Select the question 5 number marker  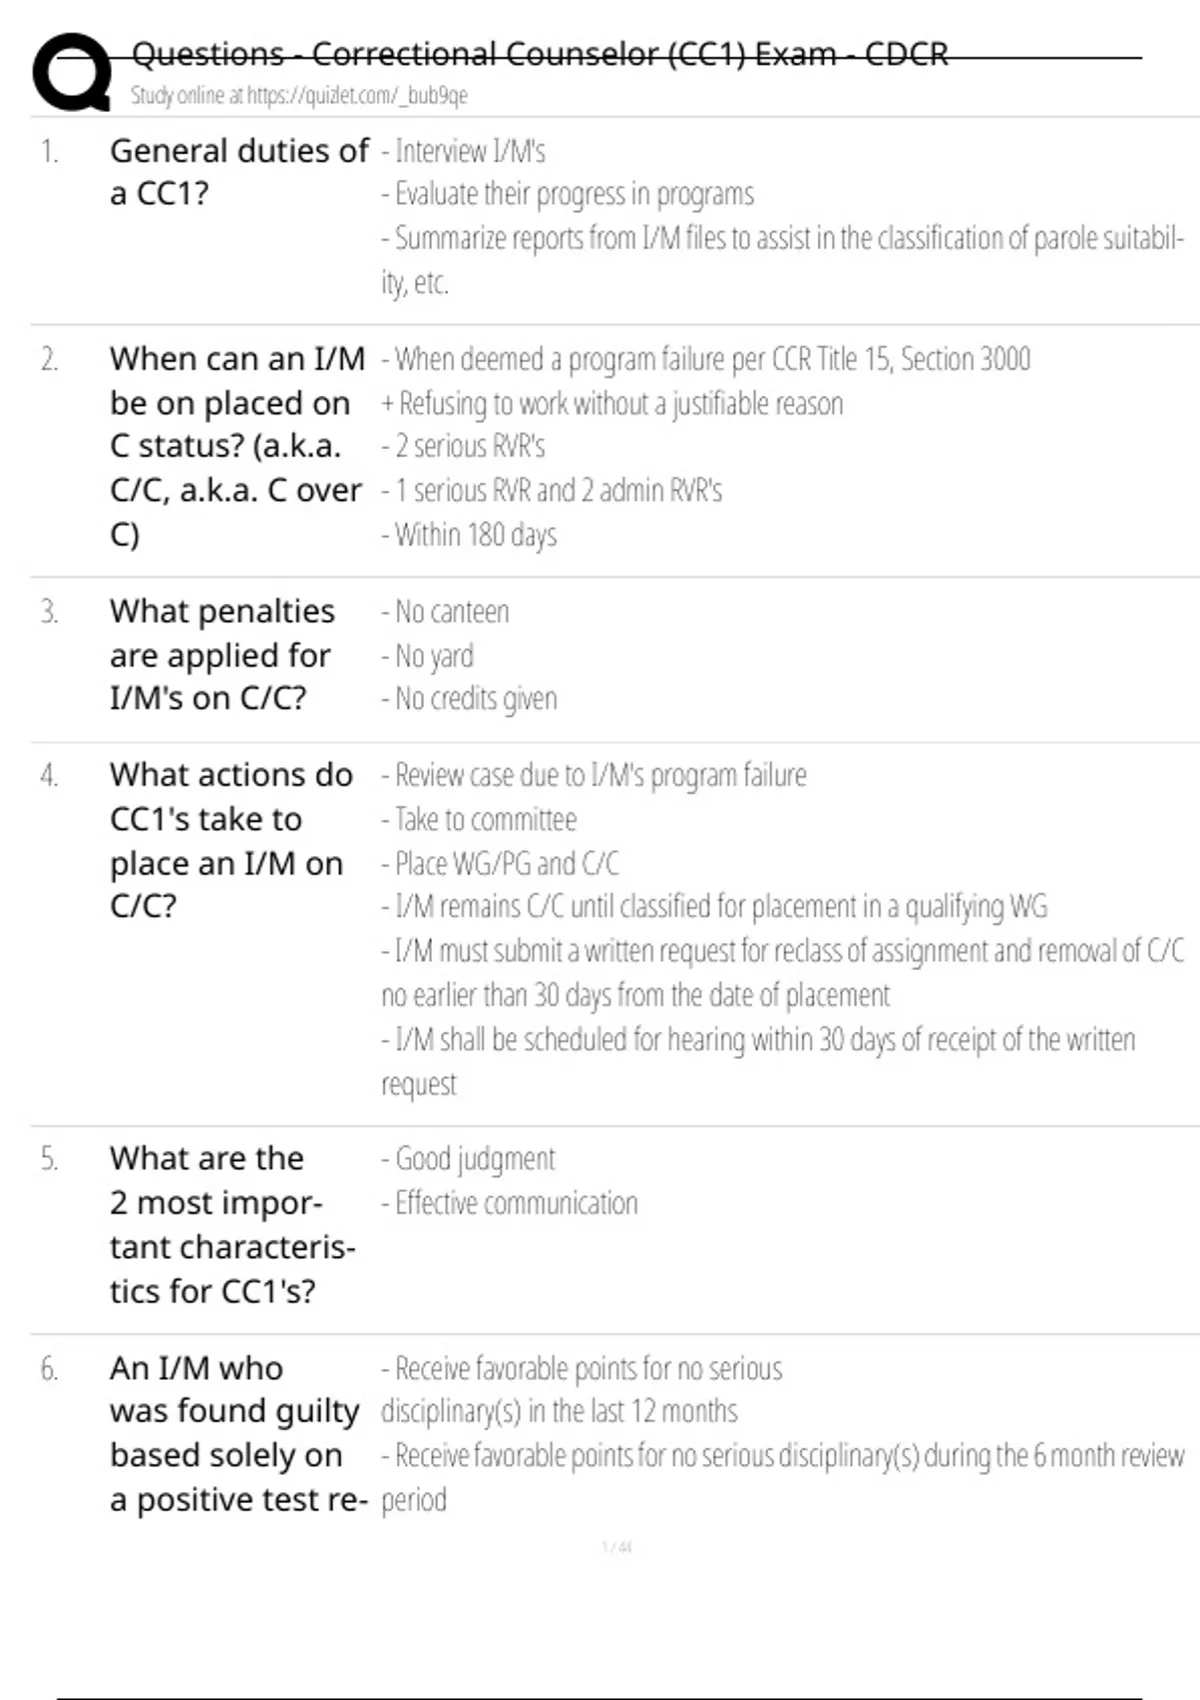click(x=49, y=1158)
